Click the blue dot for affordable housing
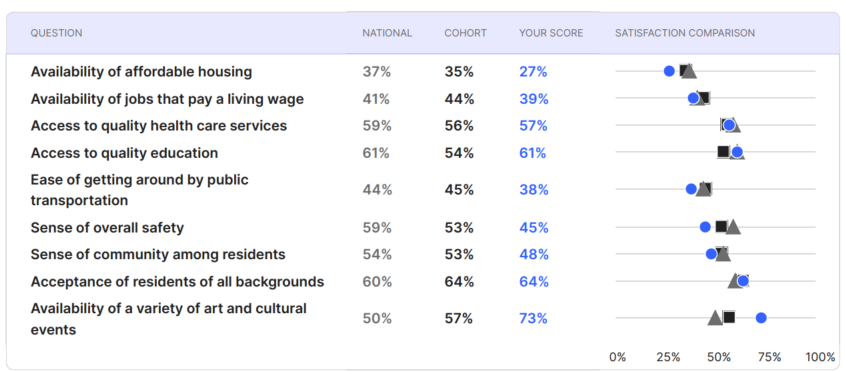Screen dimensions: 845x372 669,71
